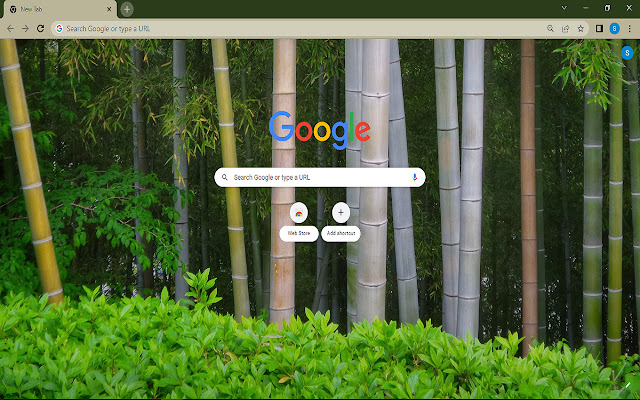Screen dimensions: 640x400
Task: Select the New Tab tab
Action: pos(60,9)
